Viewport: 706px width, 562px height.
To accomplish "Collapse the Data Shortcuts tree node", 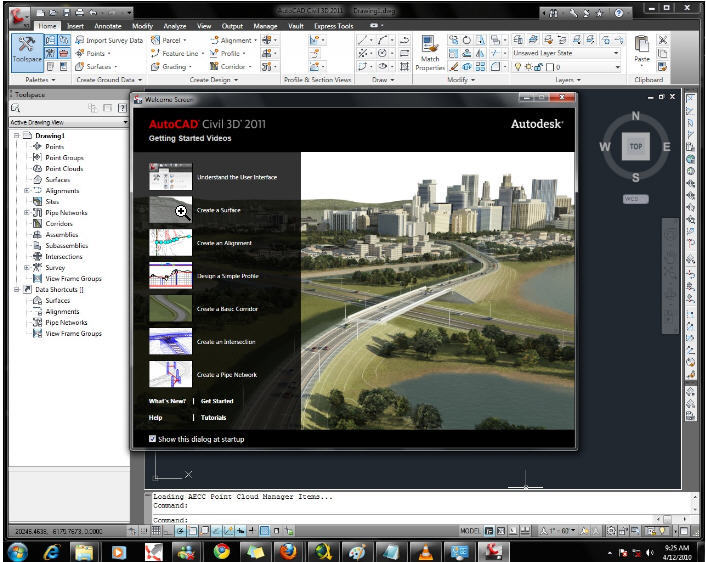I will pyautogui.click(x=17, y=290).
